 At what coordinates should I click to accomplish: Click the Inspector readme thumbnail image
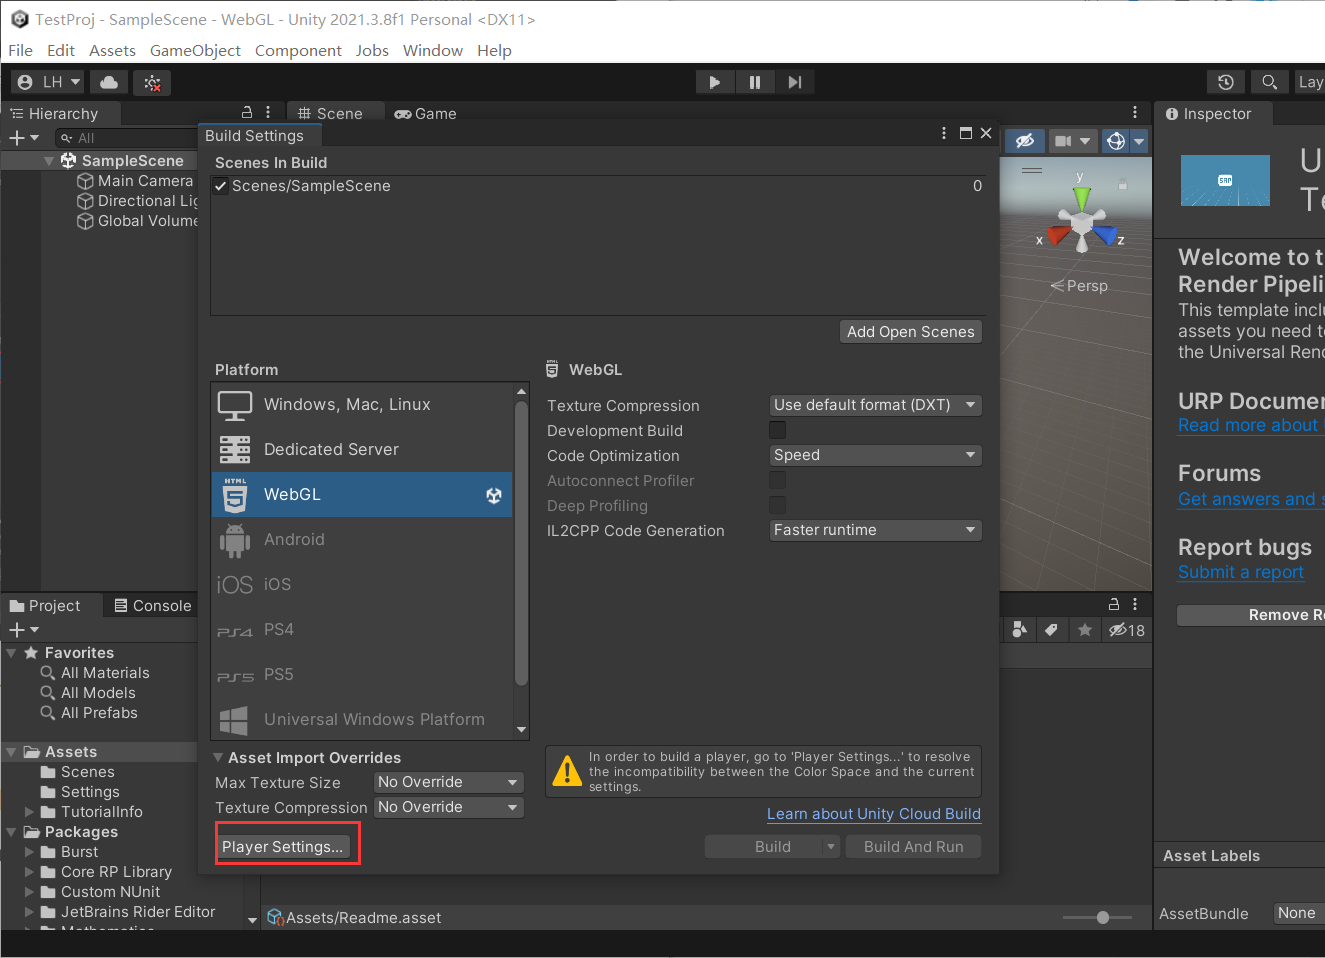1225,180
